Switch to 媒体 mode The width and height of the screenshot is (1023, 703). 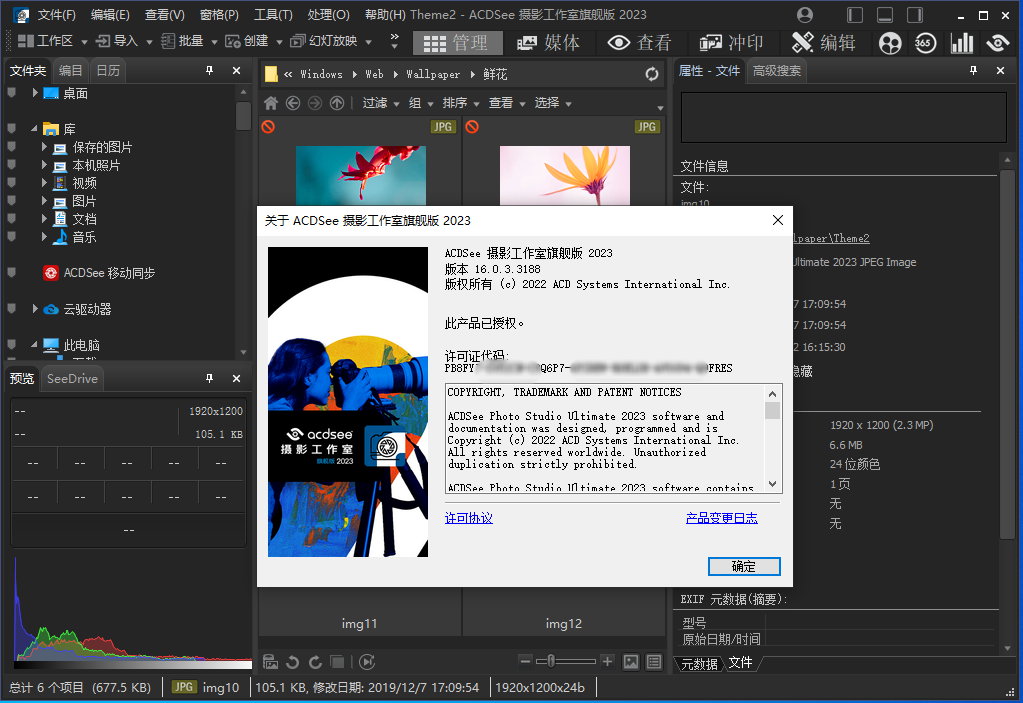(x=548, y=43)
